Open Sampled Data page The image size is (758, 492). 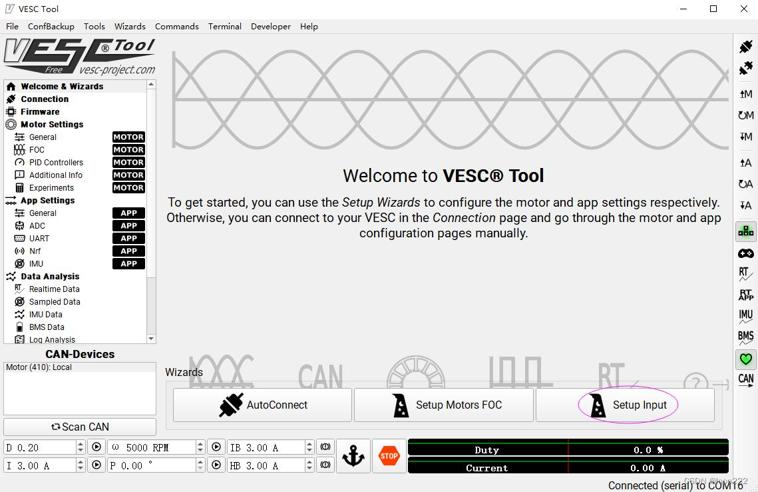75,302
